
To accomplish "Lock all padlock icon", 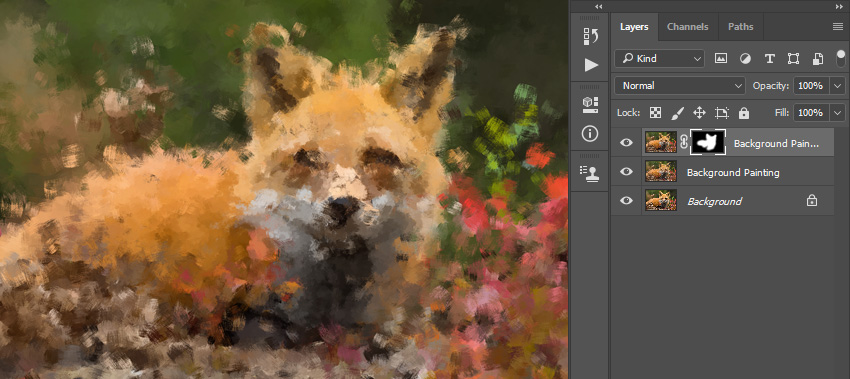I will pos(744,113).
